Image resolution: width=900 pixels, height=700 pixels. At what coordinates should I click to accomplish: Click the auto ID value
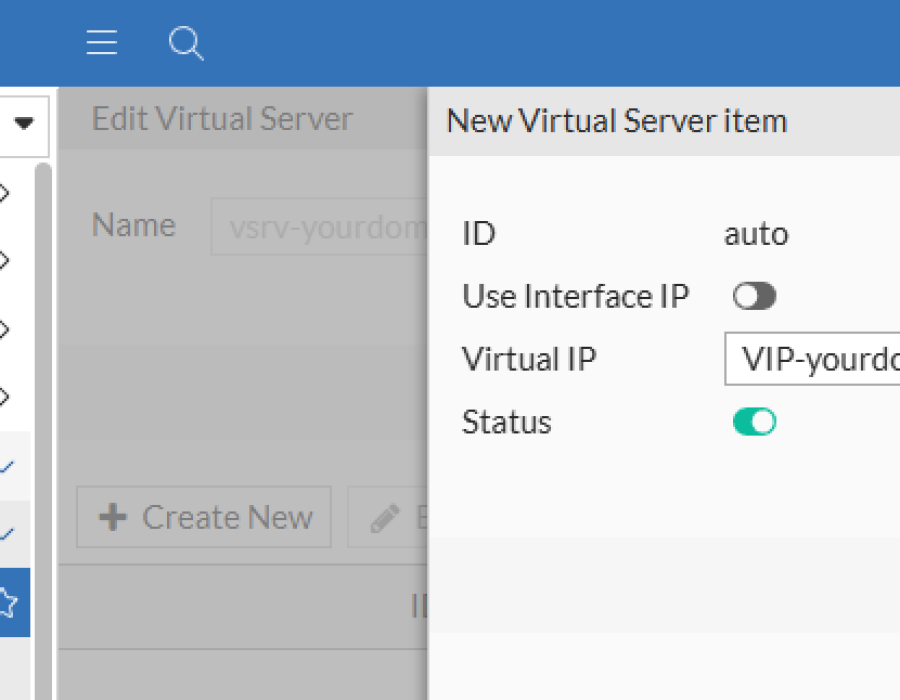pos(757,234)
